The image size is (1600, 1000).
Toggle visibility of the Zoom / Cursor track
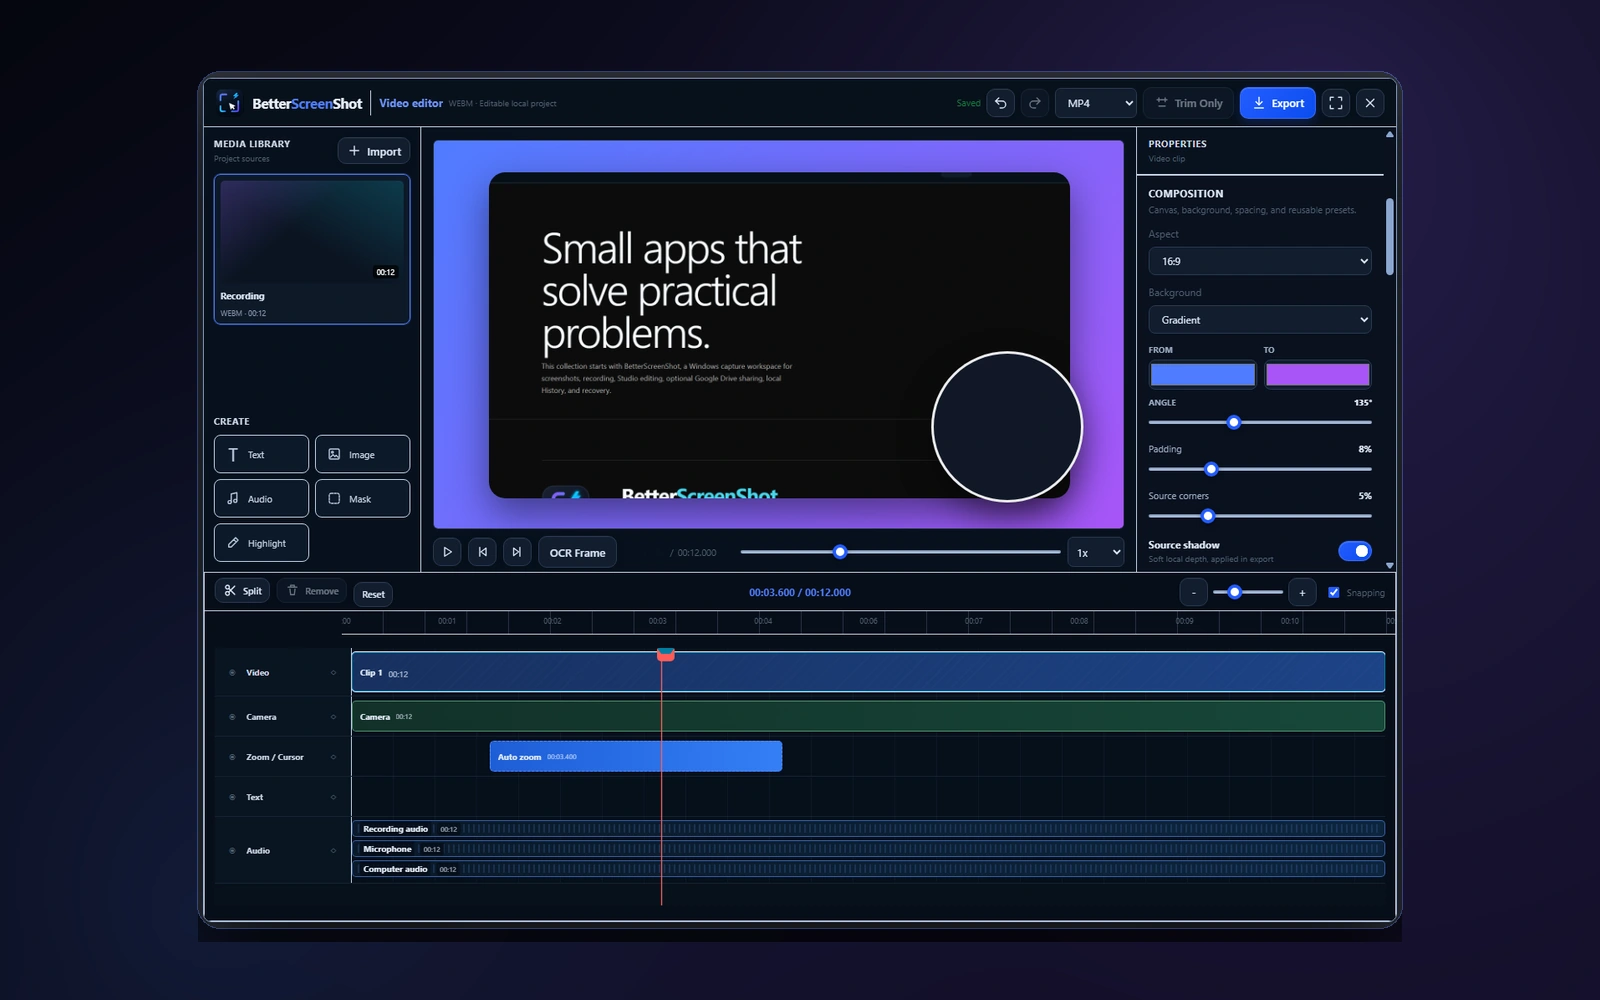coord(232,757)
